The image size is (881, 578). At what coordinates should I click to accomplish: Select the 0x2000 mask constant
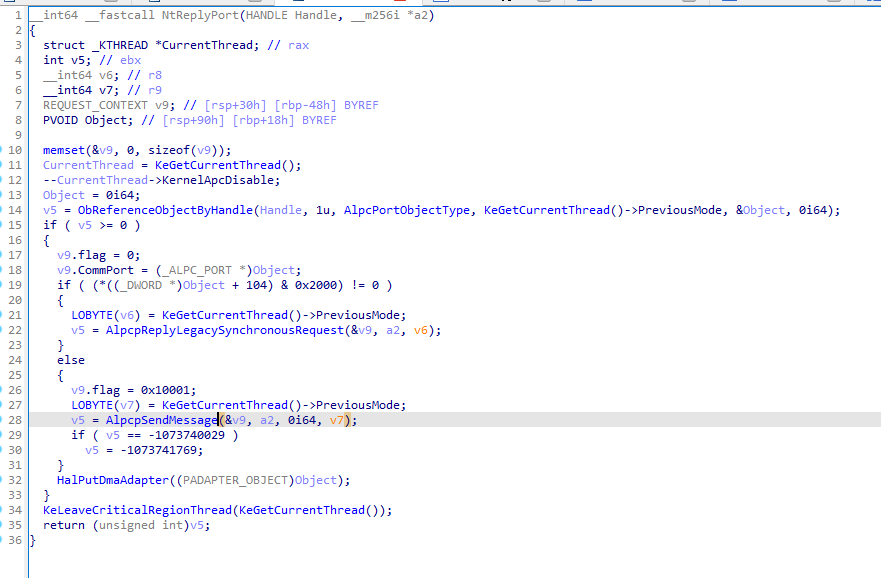(x=316, y=285)
